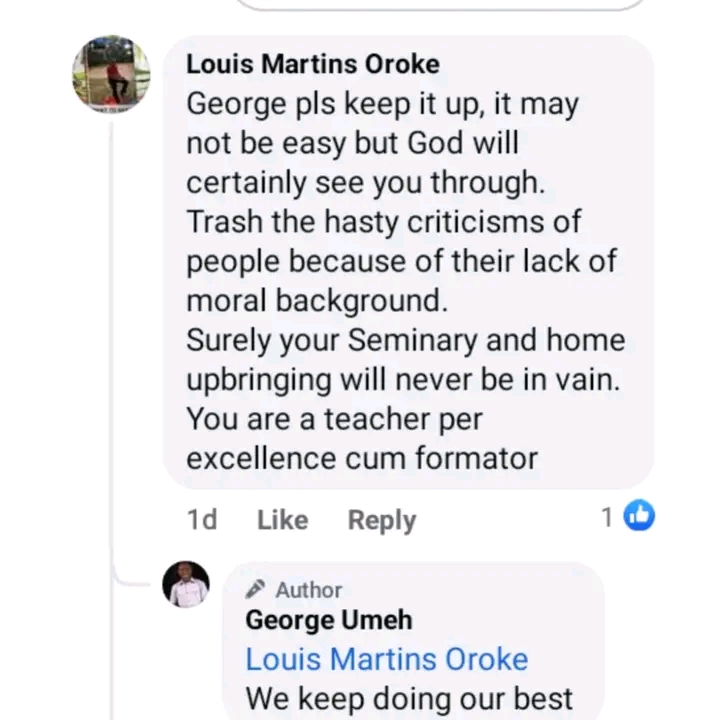This screenshot has height=720, width=720.
Task: Tap the line "Surely your Seminary and home"
Action: (405, 340)
